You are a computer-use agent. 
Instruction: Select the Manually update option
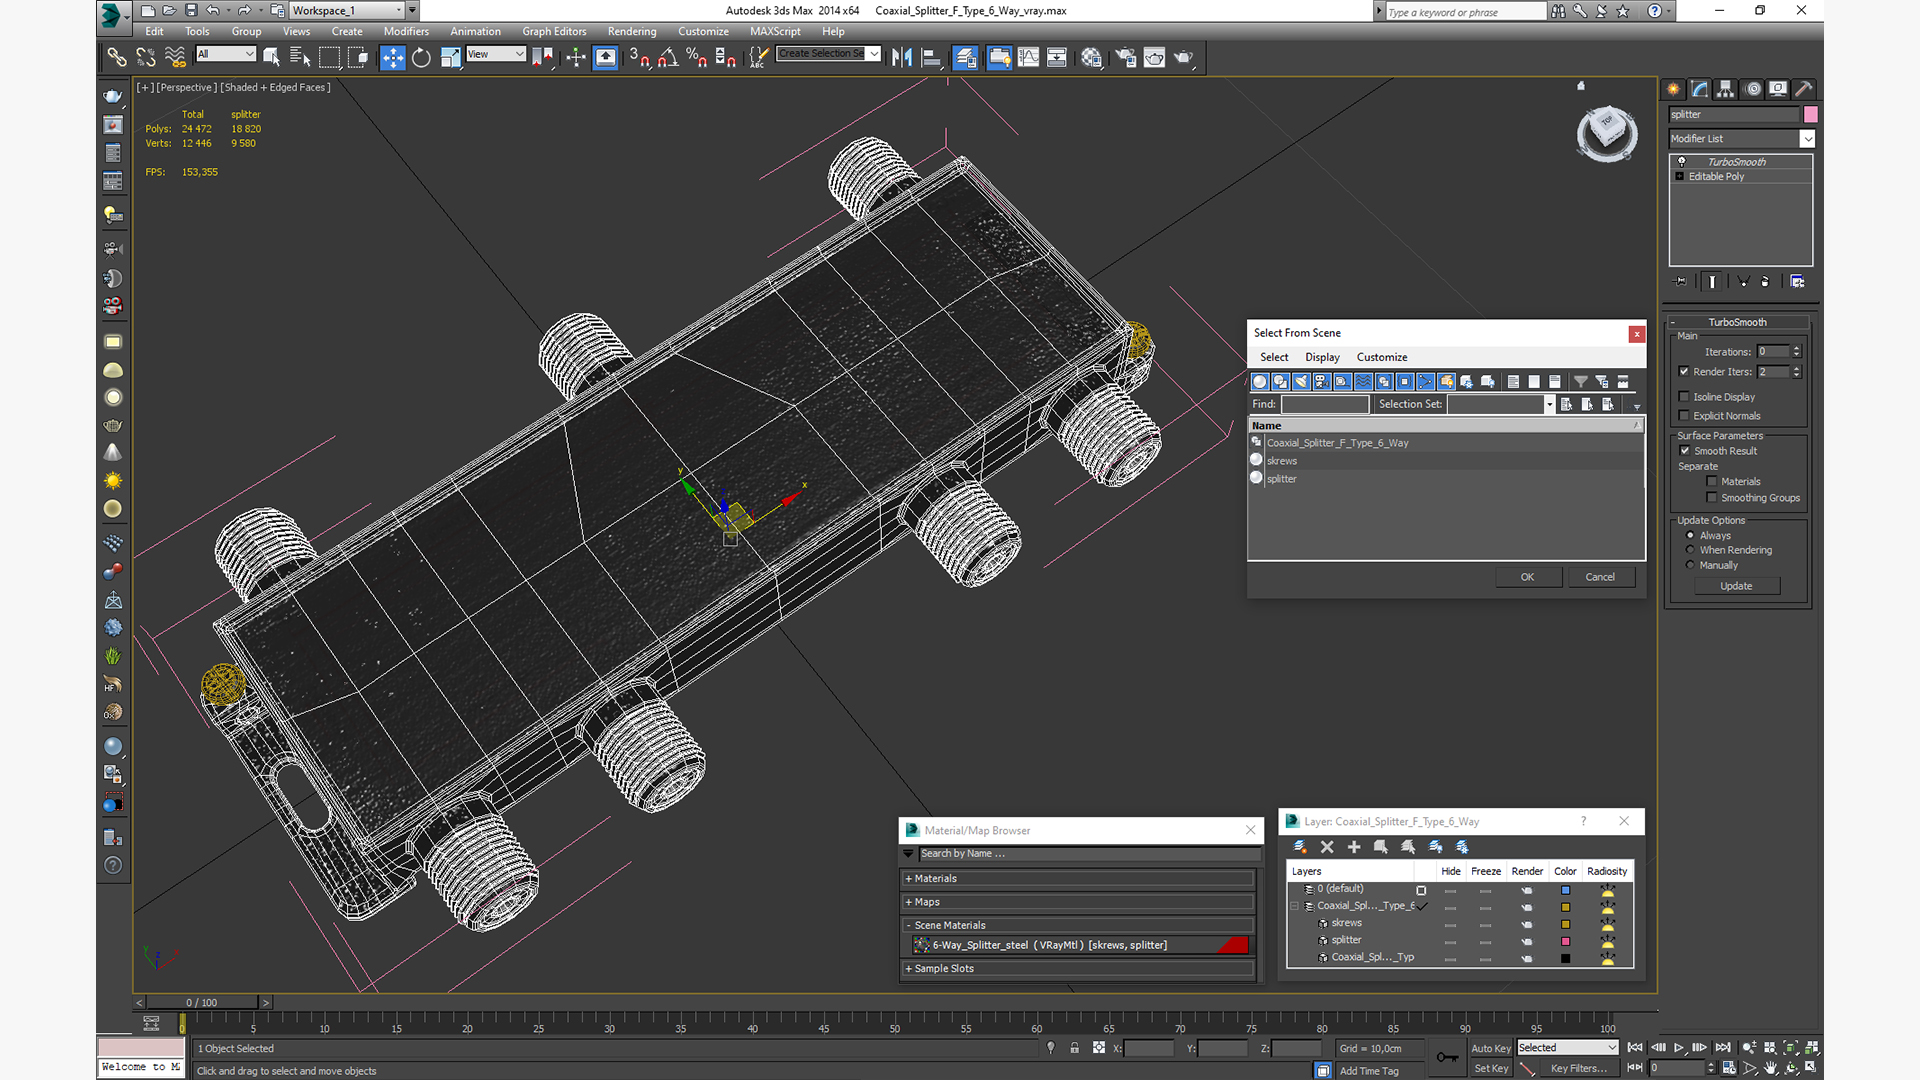point(1691,565)
